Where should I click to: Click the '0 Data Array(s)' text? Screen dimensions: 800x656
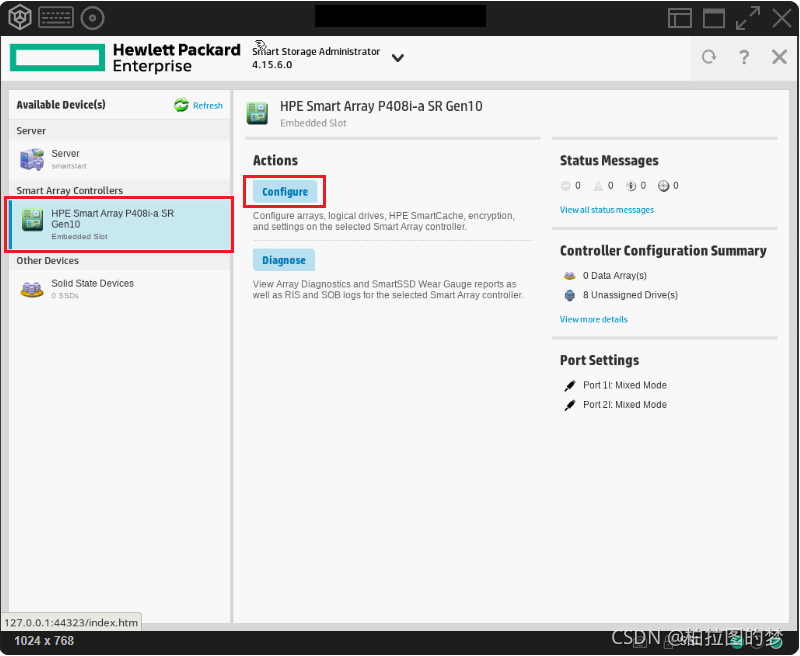(x=615, y=276)
